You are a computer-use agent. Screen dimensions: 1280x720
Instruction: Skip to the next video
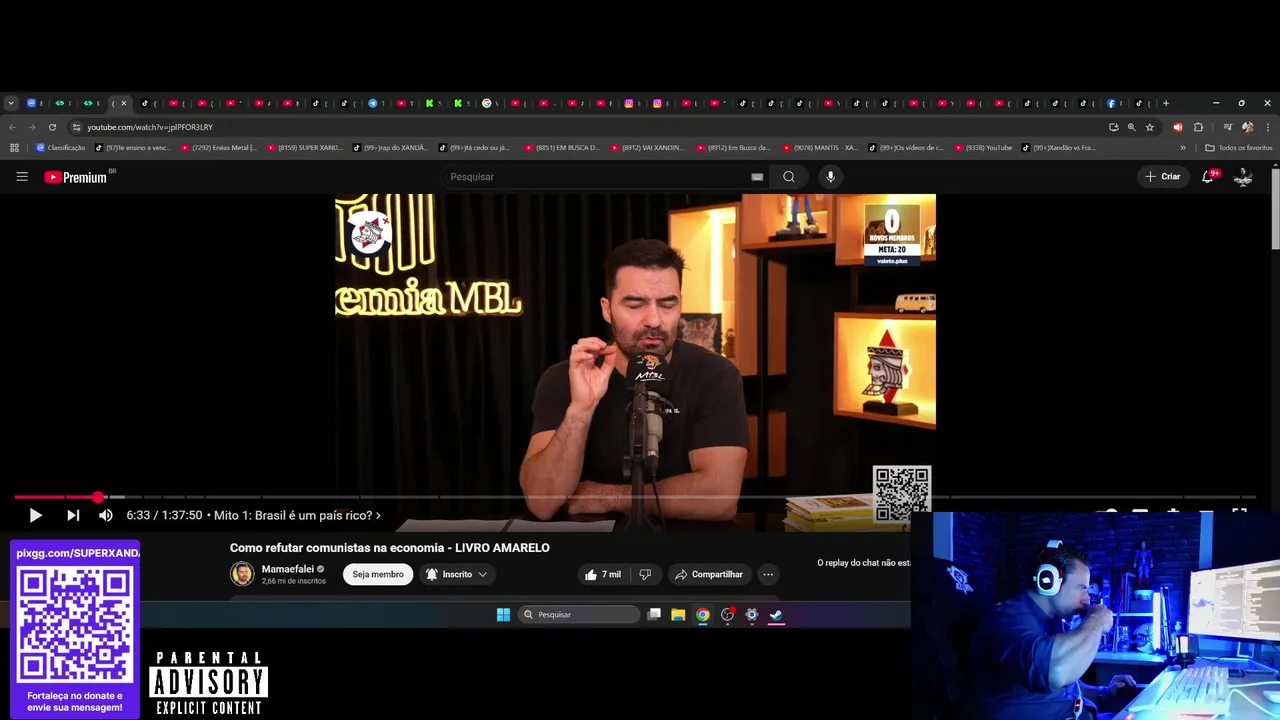tap(73, 515)
